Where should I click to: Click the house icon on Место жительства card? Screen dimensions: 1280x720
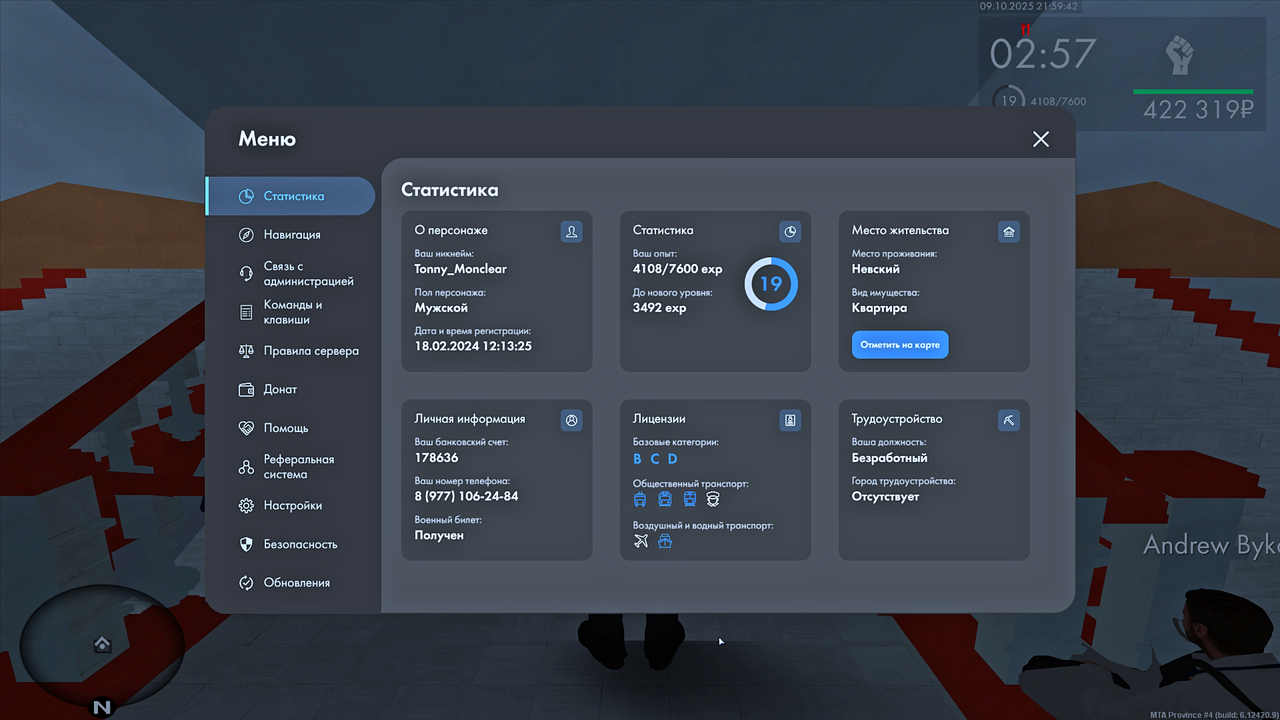tap(1009, 232)
